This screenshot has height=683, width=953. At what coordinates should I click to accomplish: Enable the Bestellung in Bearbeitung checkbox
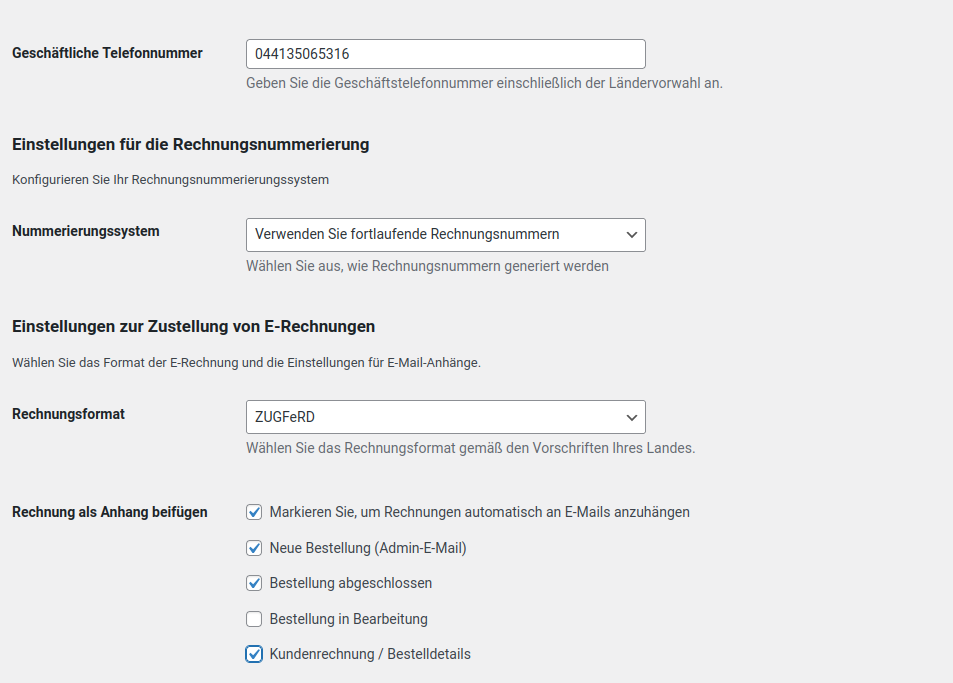[x=254, y=619]
